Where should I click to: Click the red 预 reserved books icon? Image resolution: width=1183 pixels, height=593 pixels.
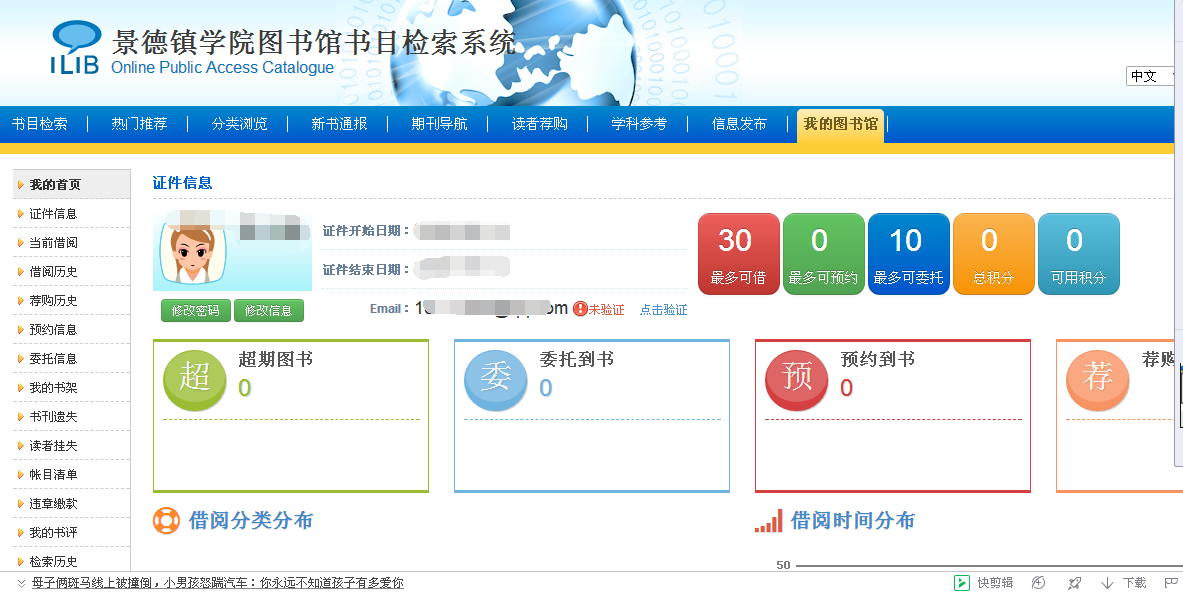(x=796, y=378)
